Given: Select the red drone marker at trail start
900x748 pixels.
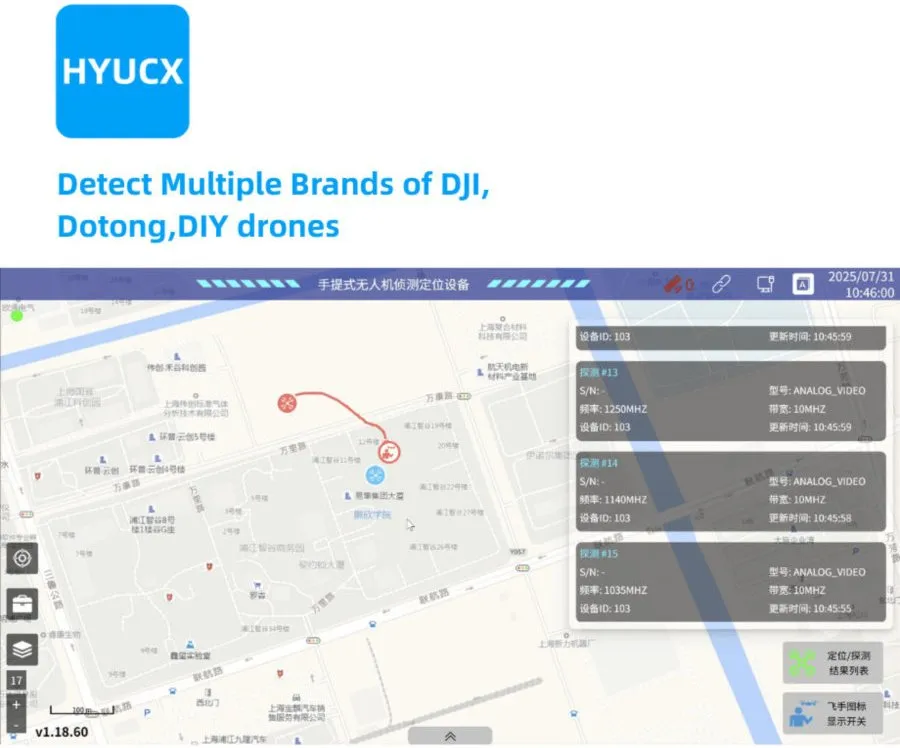Looking at the screenshot, I should pos(287,403).
